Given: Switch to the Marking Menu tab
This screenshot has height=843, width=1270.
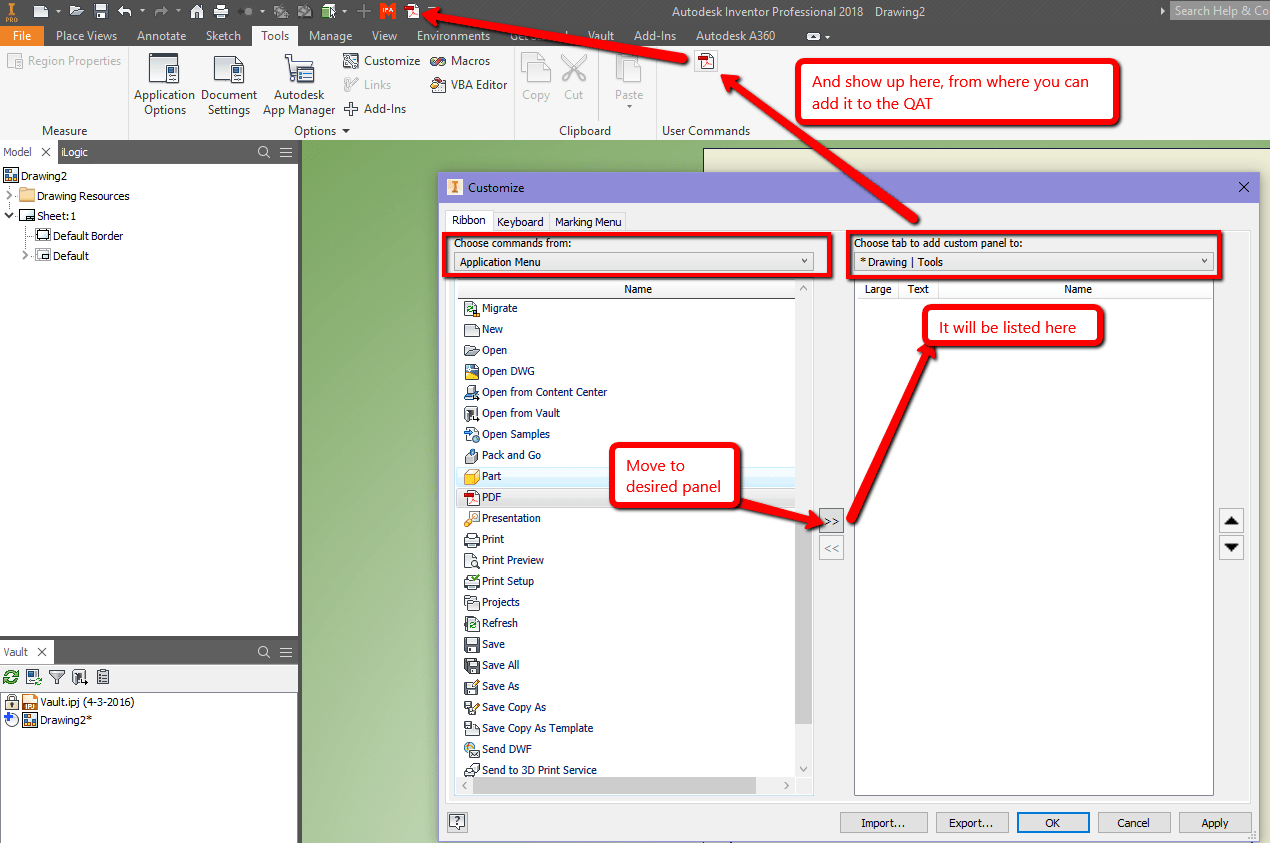Looking at the screenshot, I should click(x=587, y=221).
